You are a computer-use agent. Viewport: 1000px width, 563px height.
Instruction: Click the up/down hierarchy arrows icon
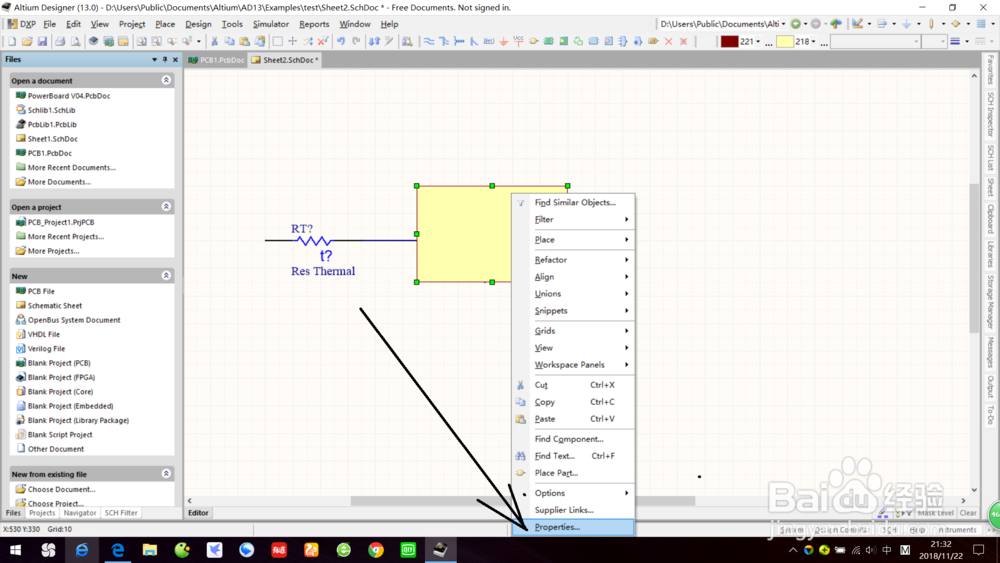click(374, 41)
